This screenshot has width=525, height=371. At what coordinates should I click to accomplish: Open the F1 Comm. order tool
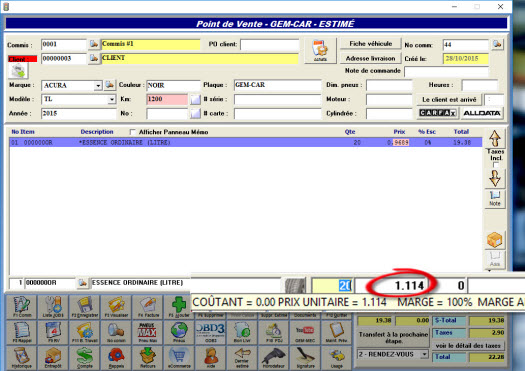pyautogui.click(x=22, y=307)
